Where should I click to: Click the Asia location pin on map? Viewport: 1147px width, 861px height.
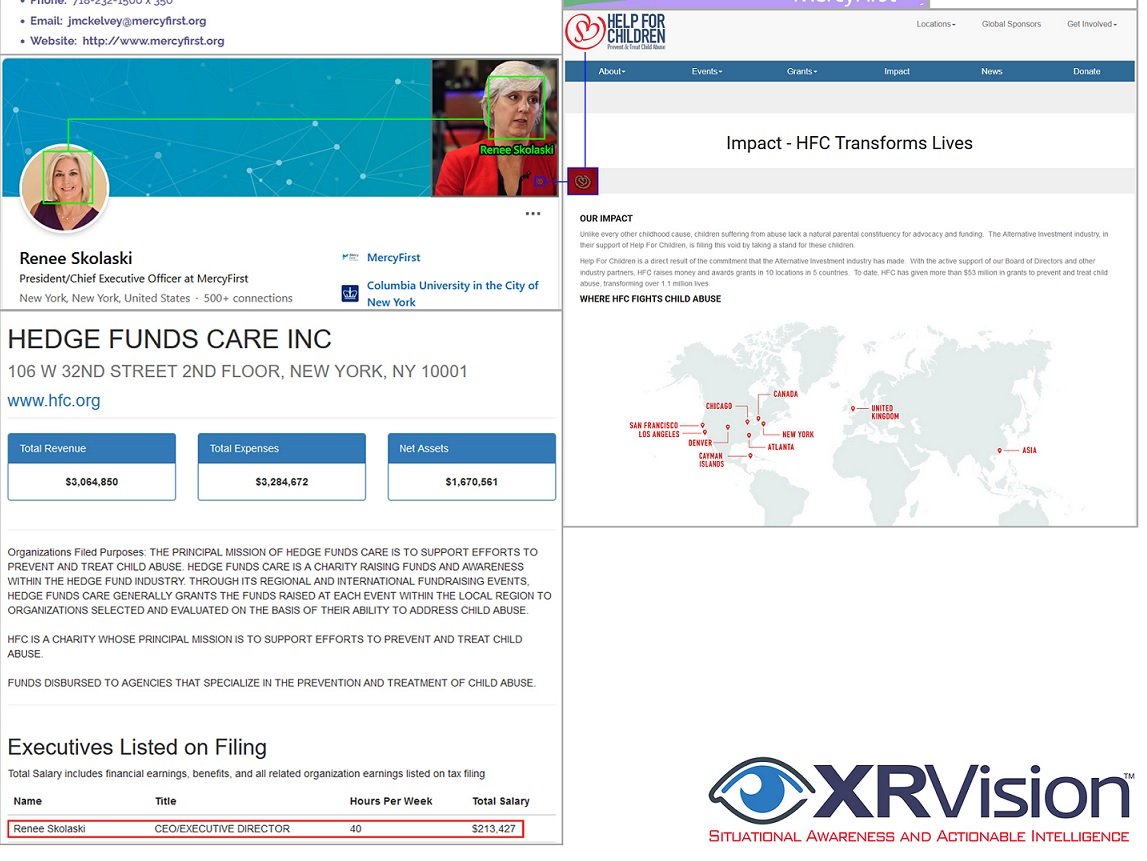[999, 450]
